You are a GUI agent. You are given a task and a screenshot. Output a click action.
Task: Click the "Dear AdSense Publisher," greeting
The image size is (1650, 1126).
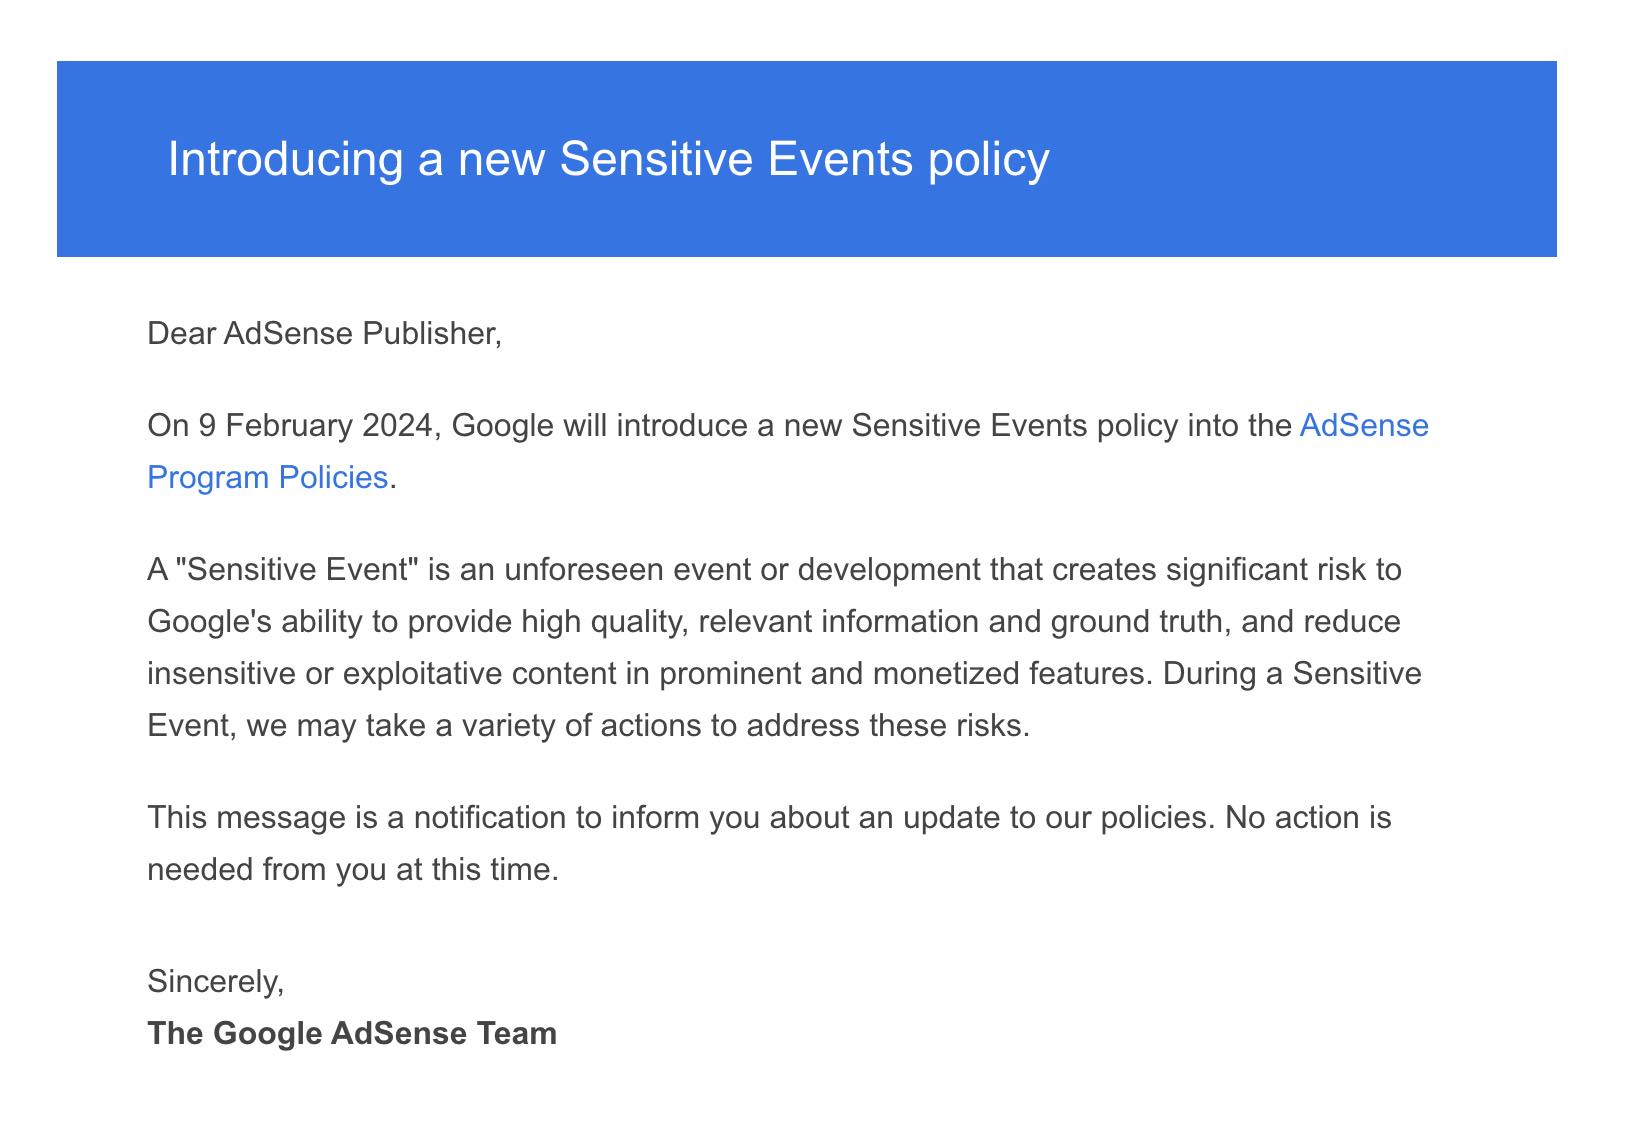coord(324,334)
